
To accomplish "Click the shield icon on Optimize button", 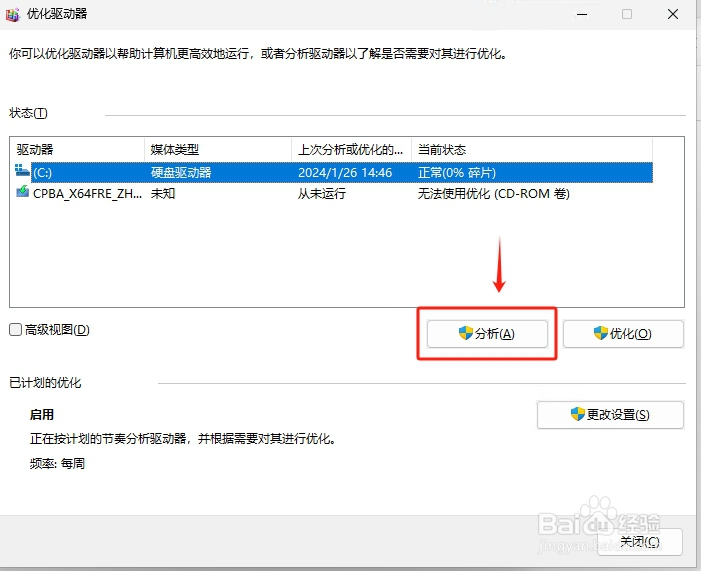I will click(x=601, y=333).
